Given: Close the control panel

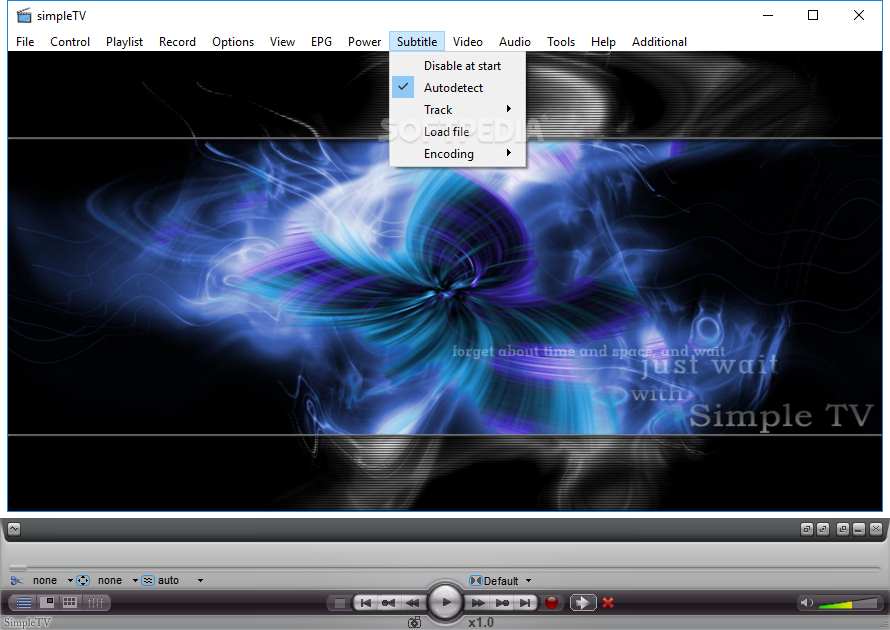Looking at the screenshot, I should (876, 529).
